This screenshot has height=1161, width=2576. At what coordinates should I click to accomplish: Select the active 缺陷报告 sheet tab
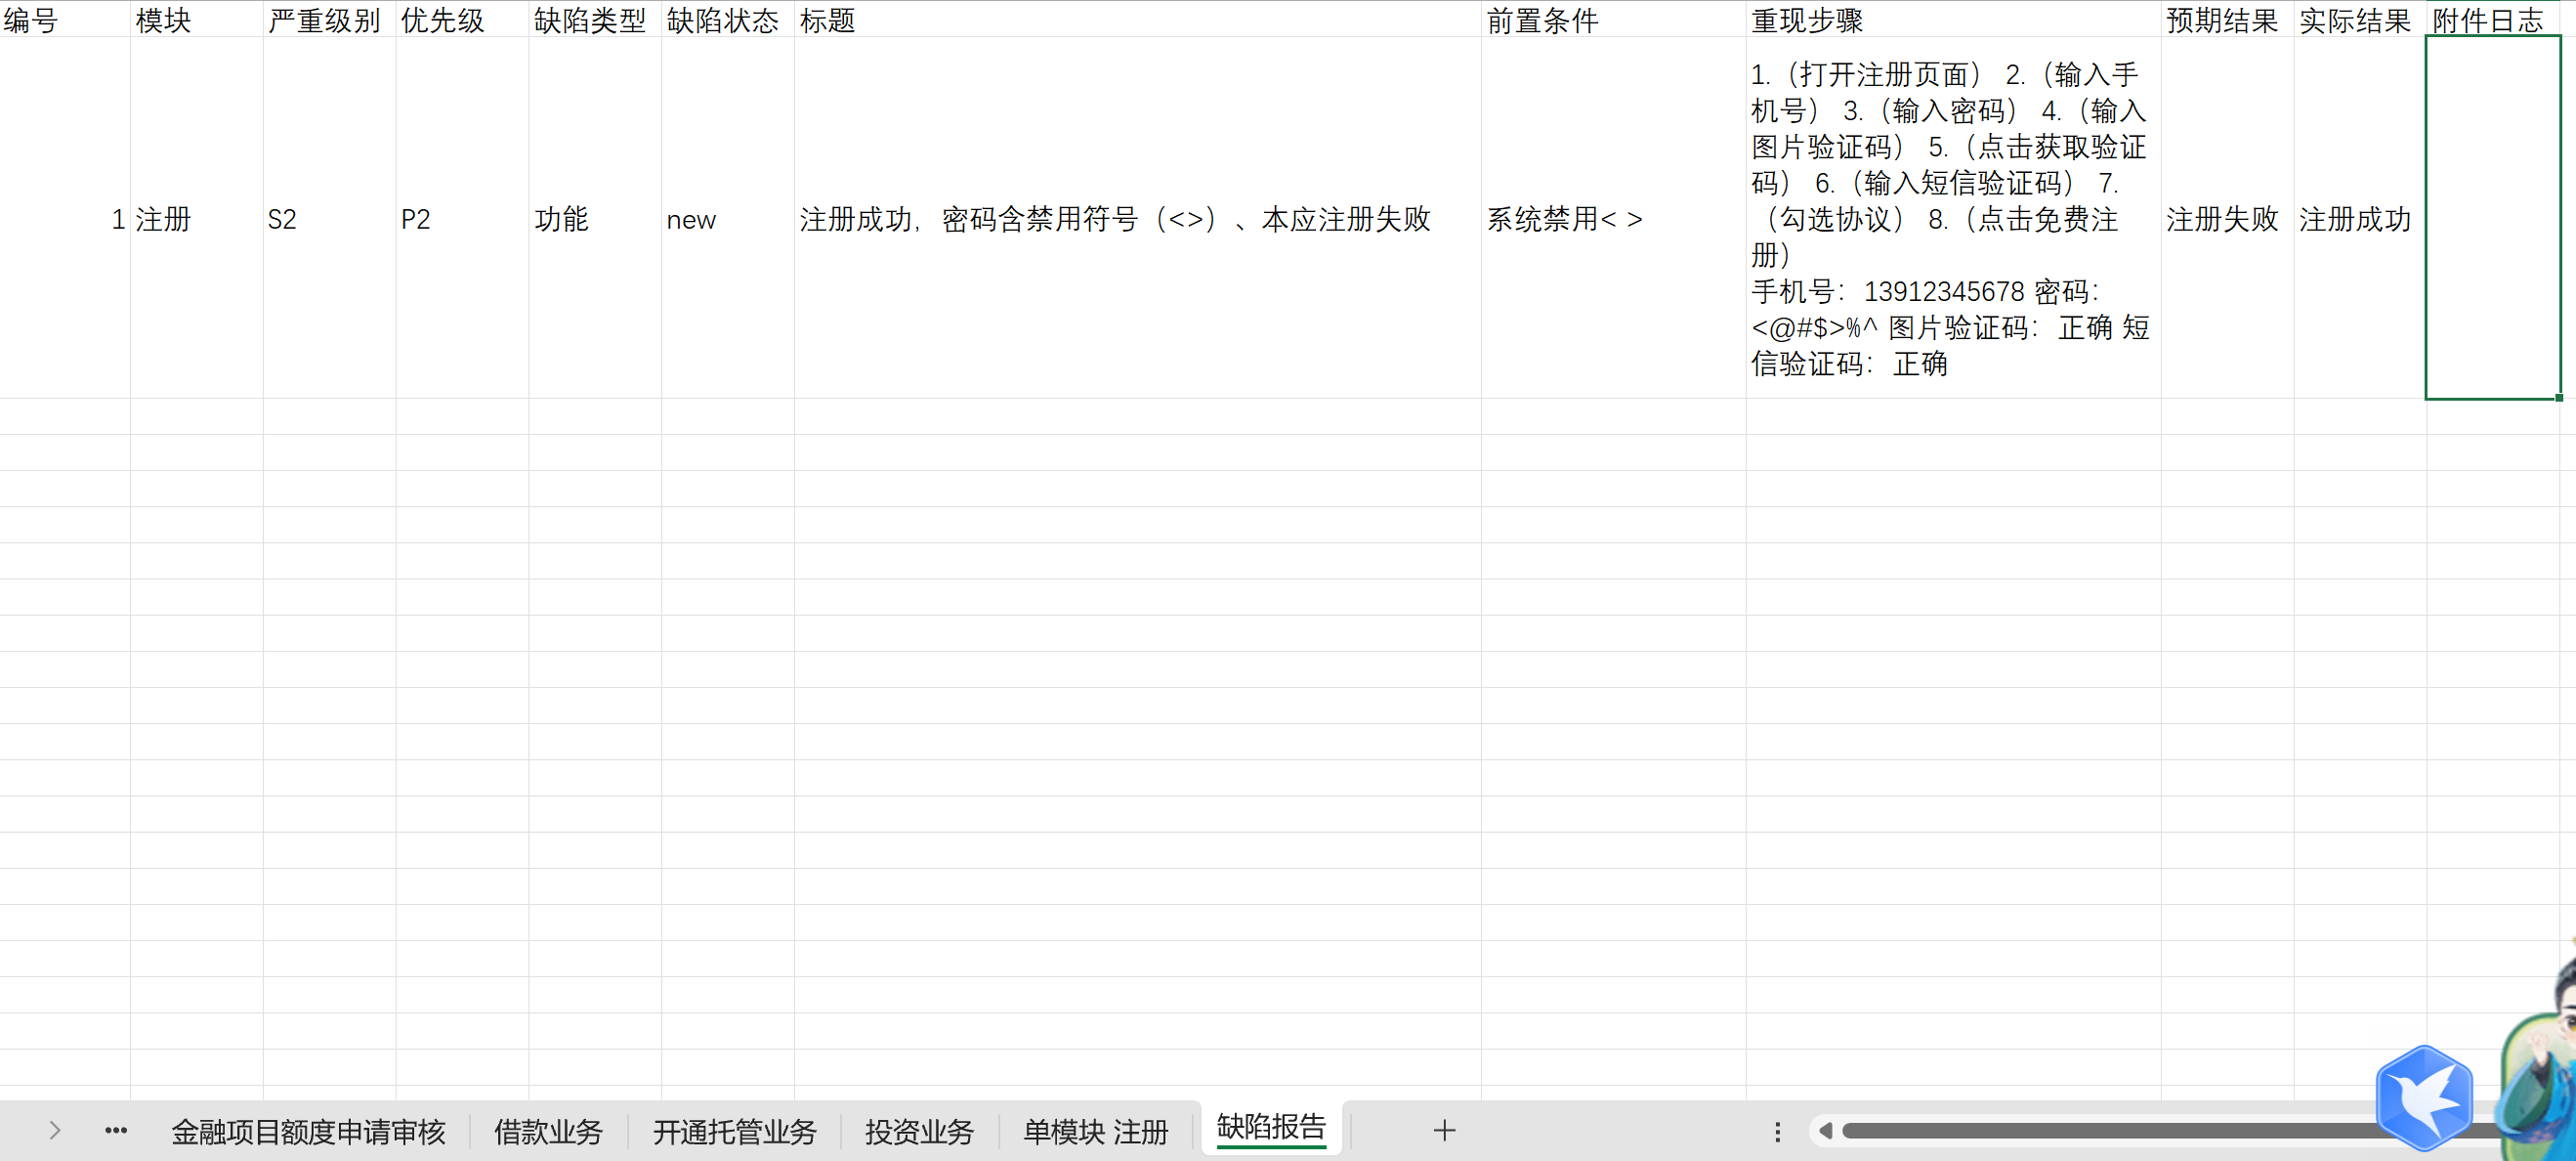1271,1128
